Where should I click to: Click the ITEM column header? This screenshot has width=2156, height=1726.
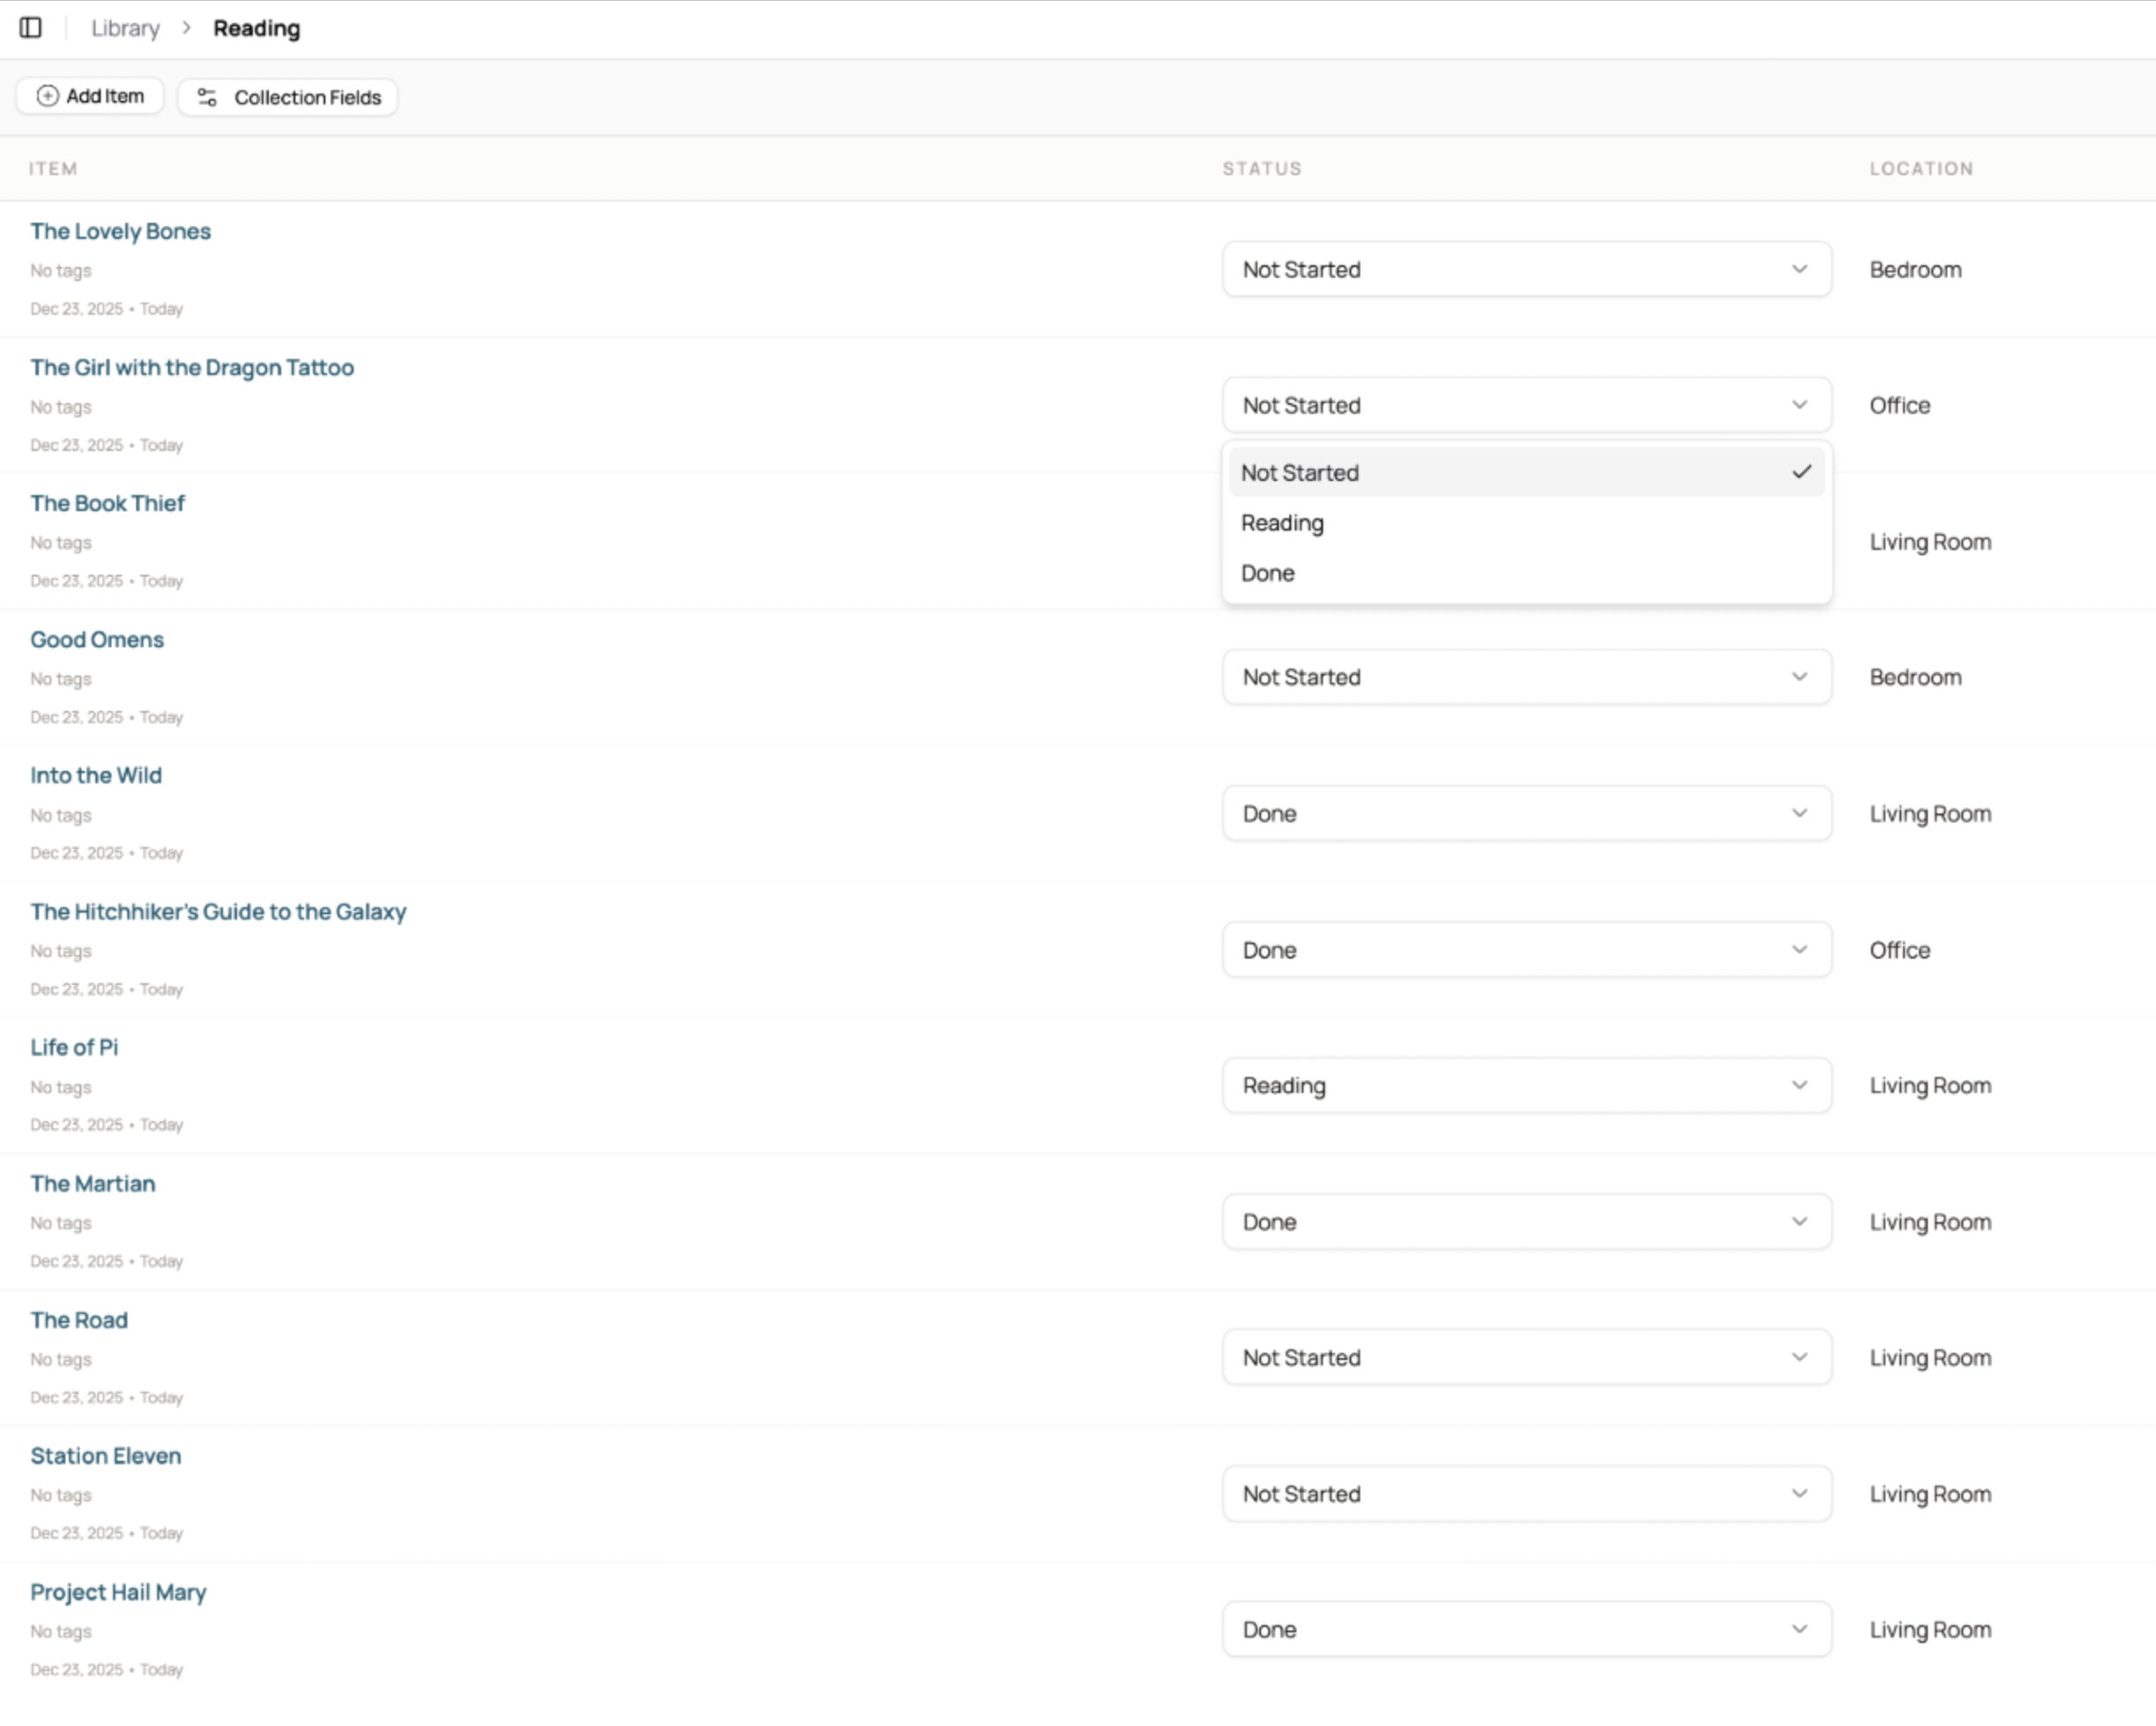52,168
